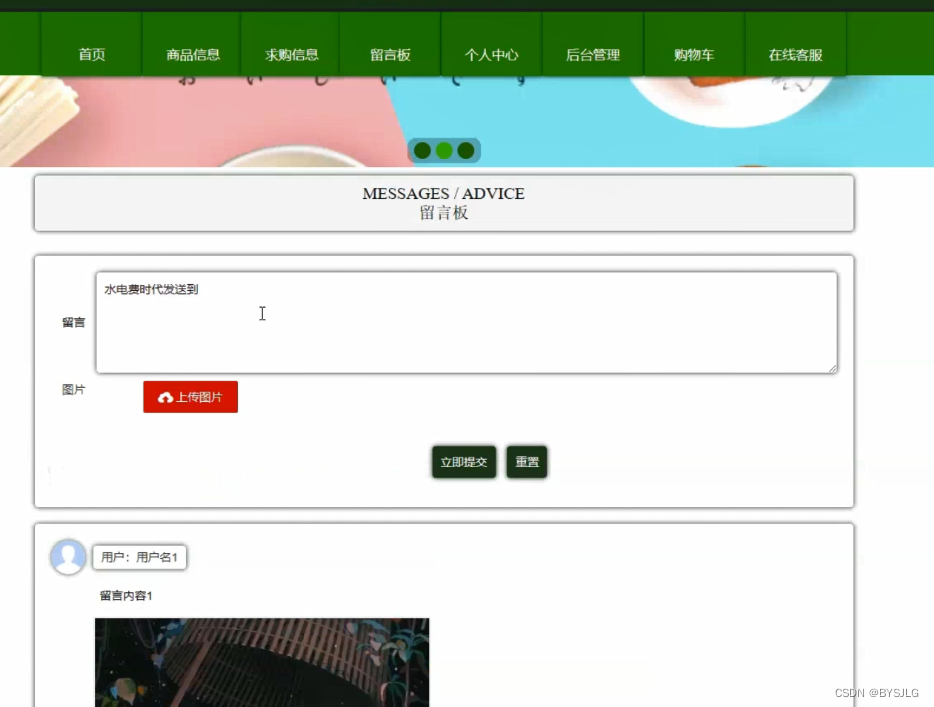The image size is (934, 707).
Task: Click the 重置 reset button
Action: click(x=527, y=462)
